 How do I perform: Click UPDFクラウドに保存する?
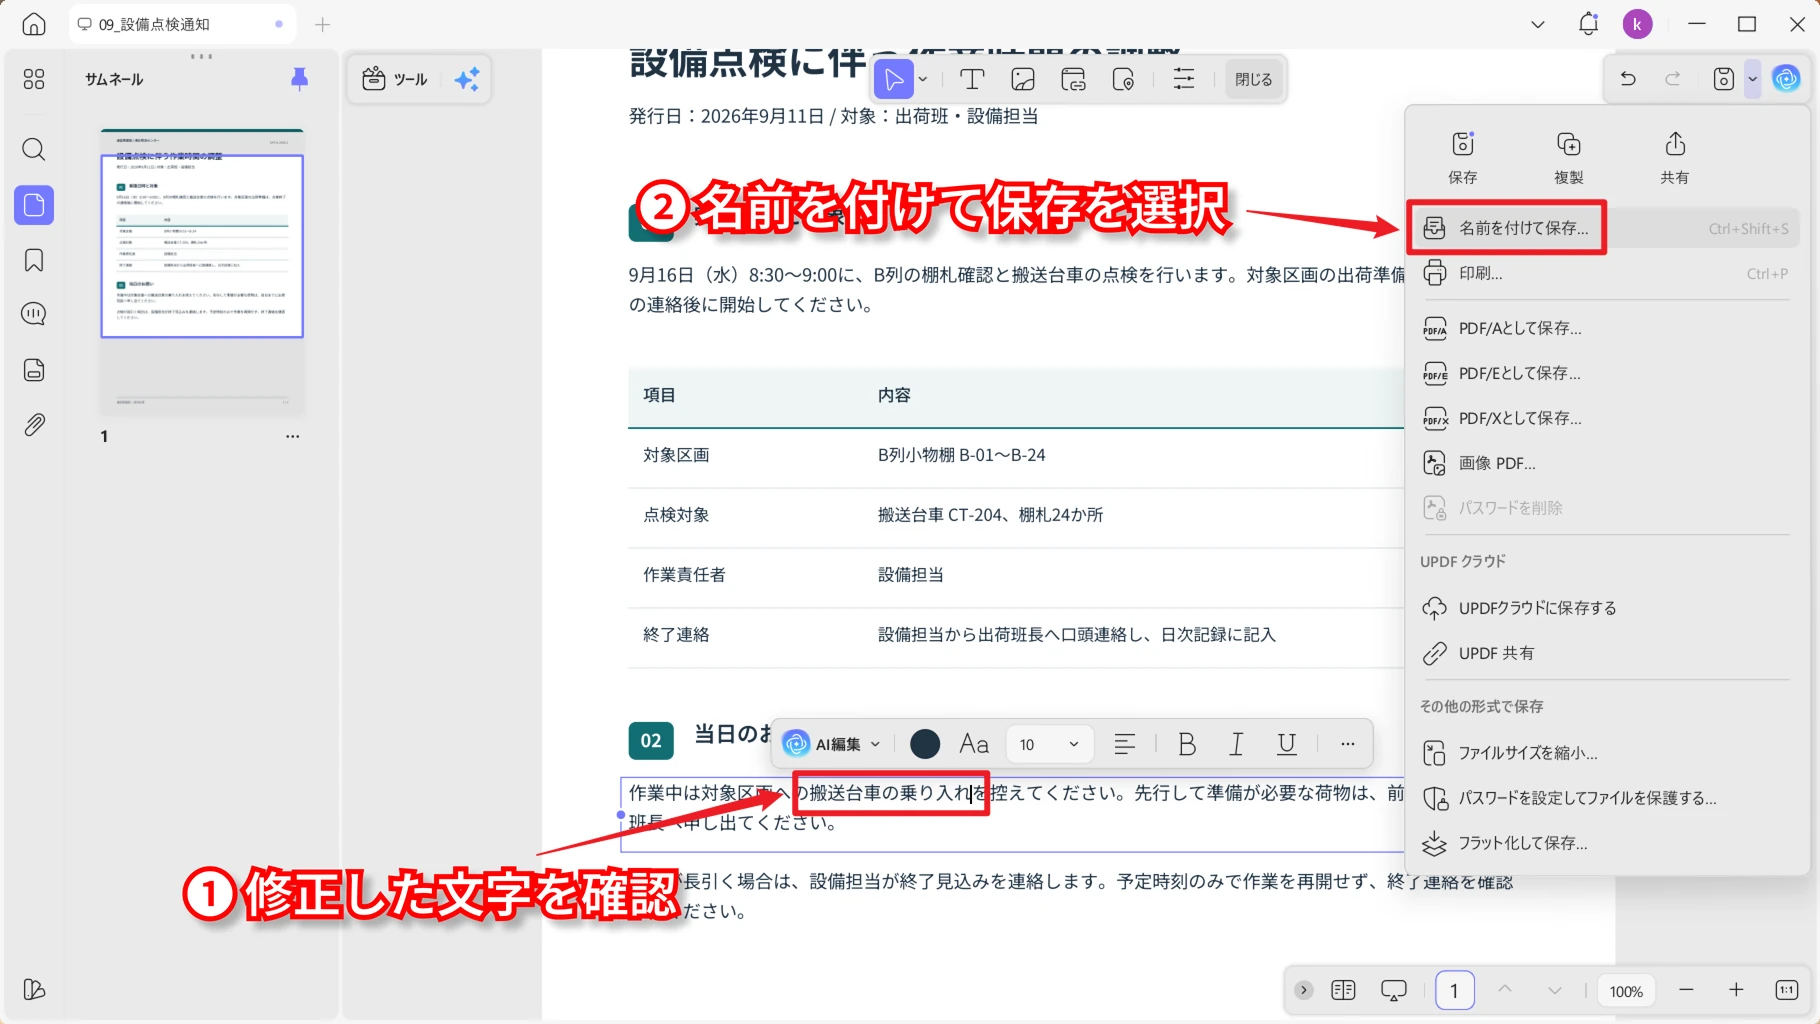(1605, 608)
